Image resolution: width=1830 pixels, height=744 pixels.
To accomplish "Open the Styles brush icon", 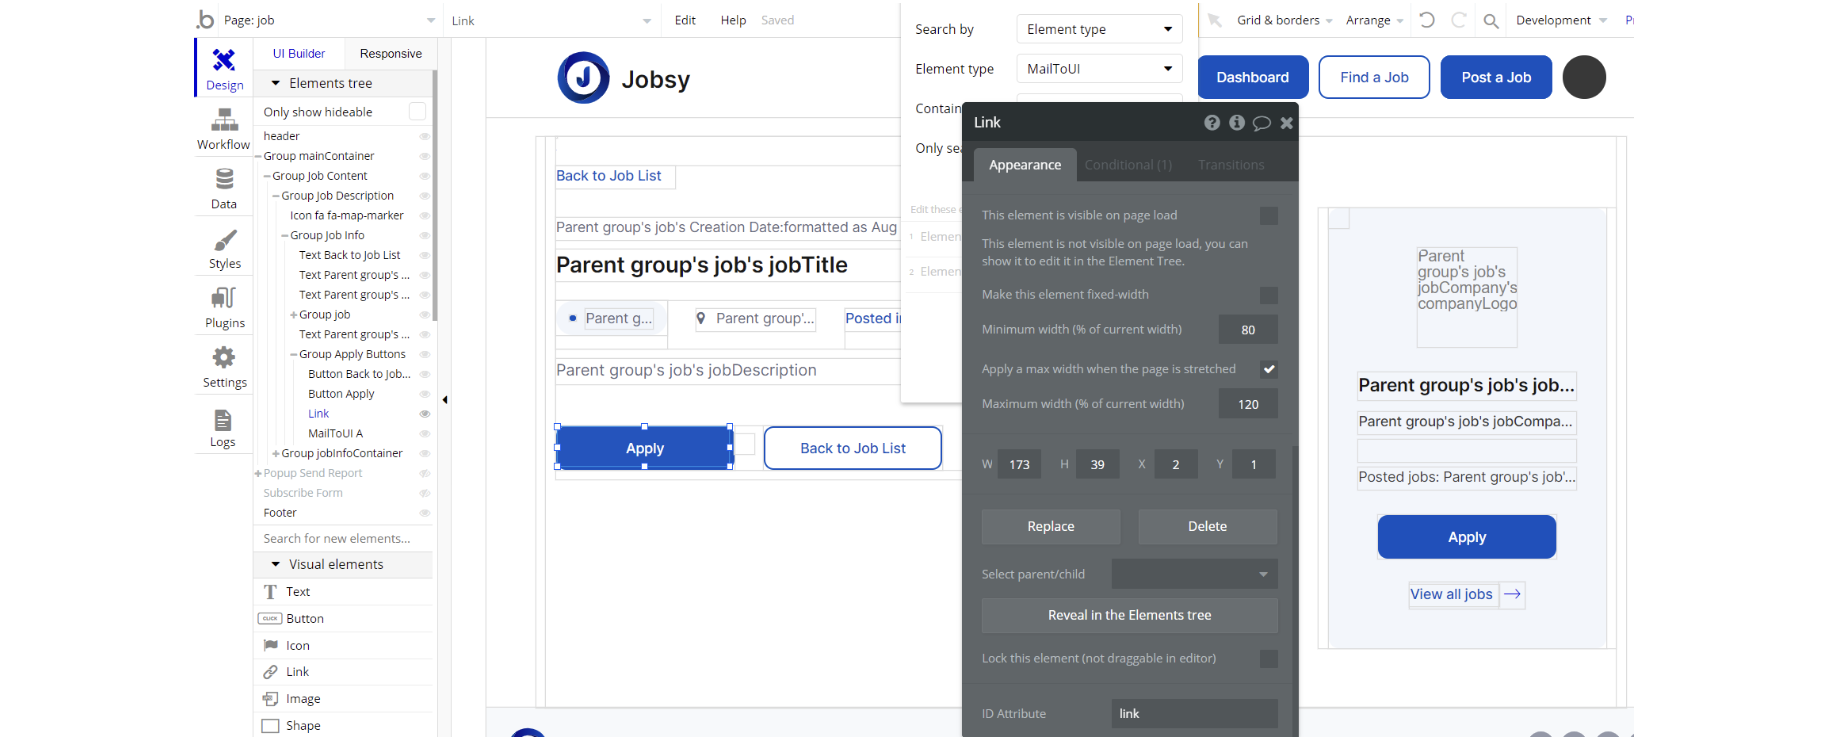I will [x=224, y=241].
